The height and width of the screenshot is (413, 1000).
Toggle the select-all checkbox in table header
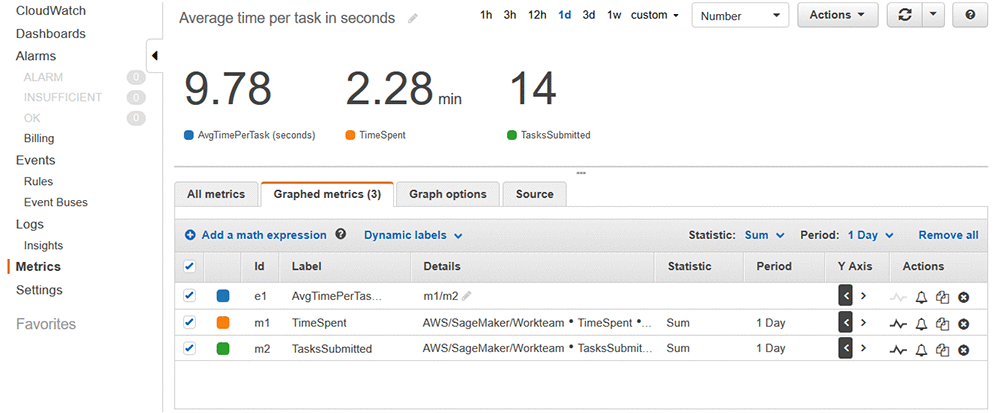[189, 266]
